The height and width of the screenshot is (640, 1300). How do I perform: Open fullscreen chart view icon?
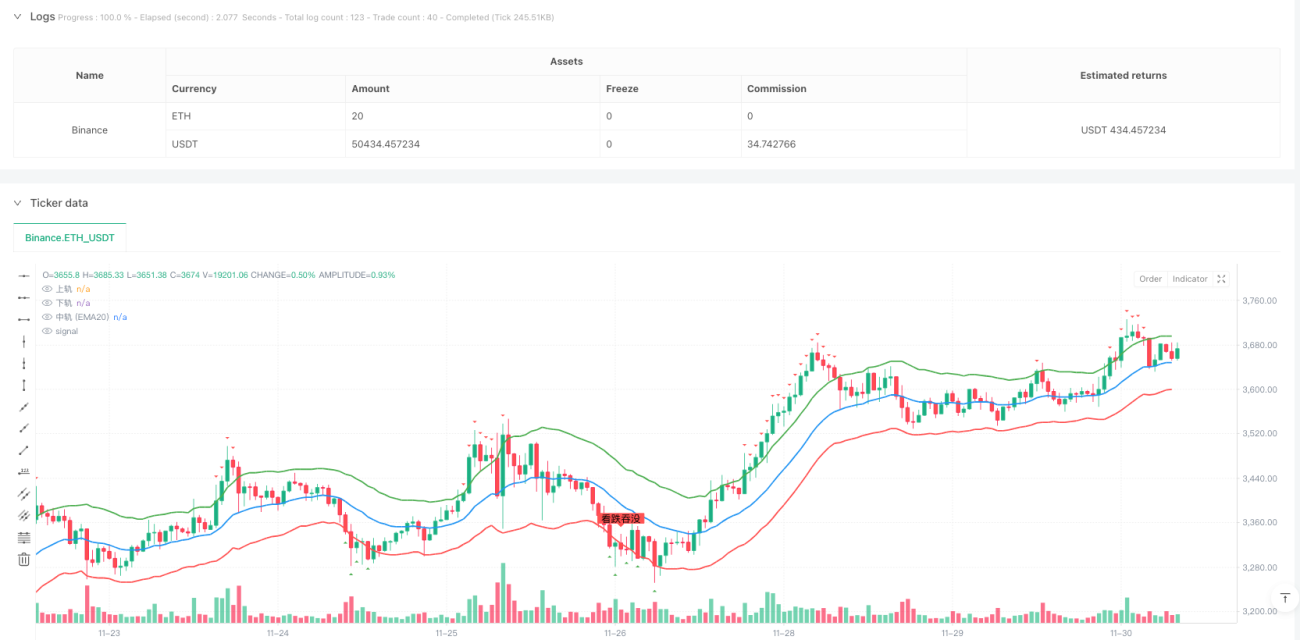point(1221,279)
